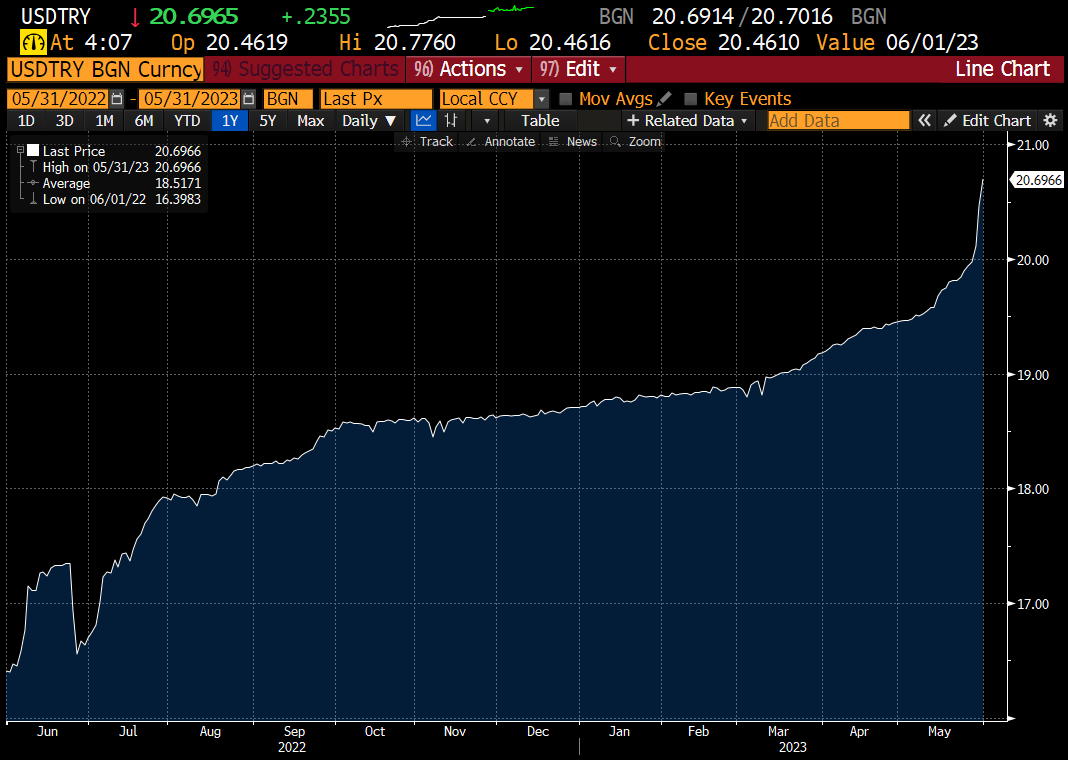
Task: Open the start date calendar picker
Action: [x=115, y=99]
